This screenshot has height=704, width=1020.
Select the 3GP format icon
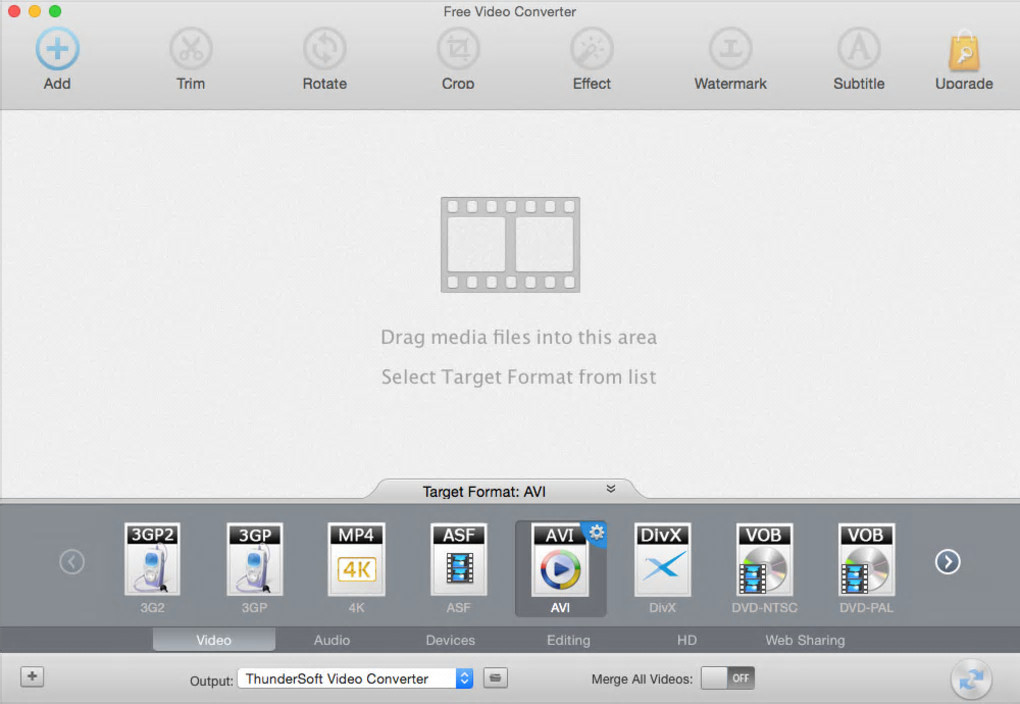[x=254, y=560]
